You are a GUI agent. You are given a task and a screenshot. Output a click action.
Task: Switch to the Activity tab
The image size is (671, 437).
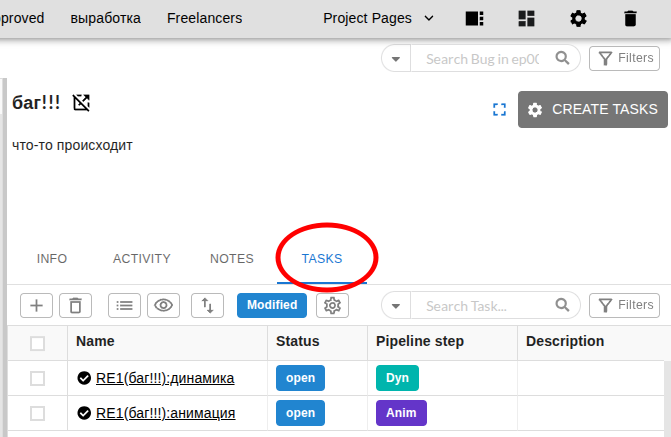[x=141, y=259]
